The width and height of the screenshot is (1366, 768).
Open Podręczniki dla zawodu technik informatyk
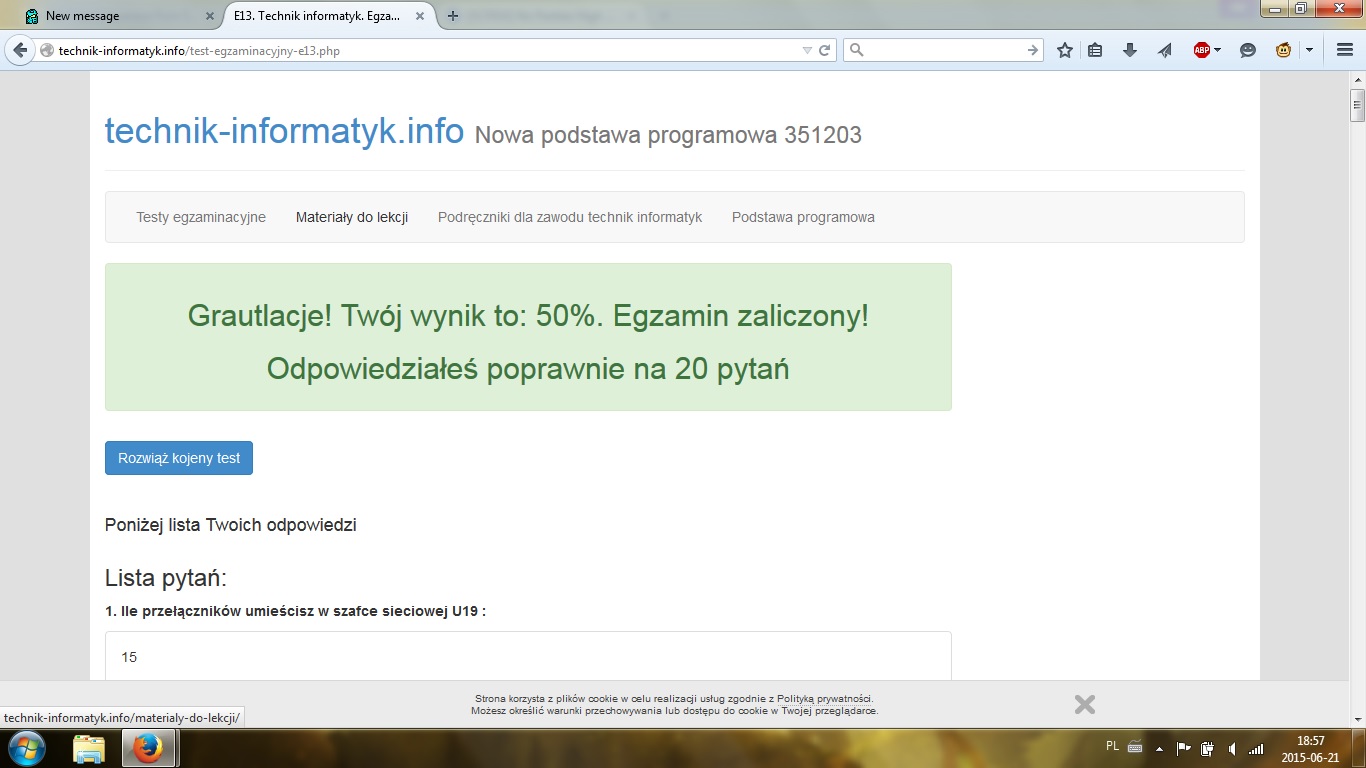570,217
